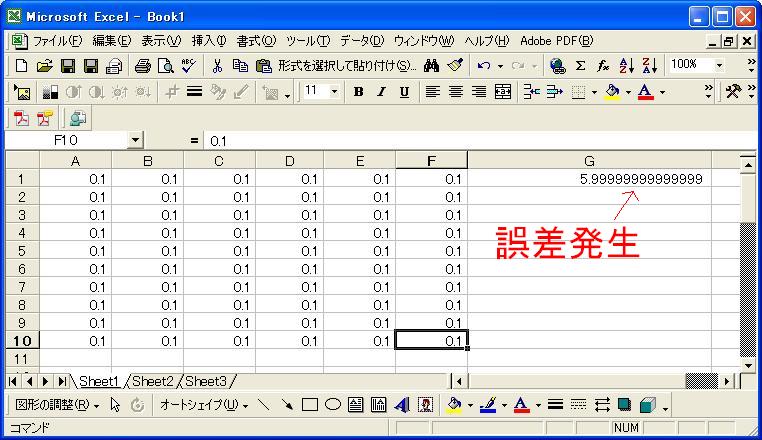Expand the Name Box dropdown arrow
The width and height of the screenshot is (762, 440).
(135, 141)
